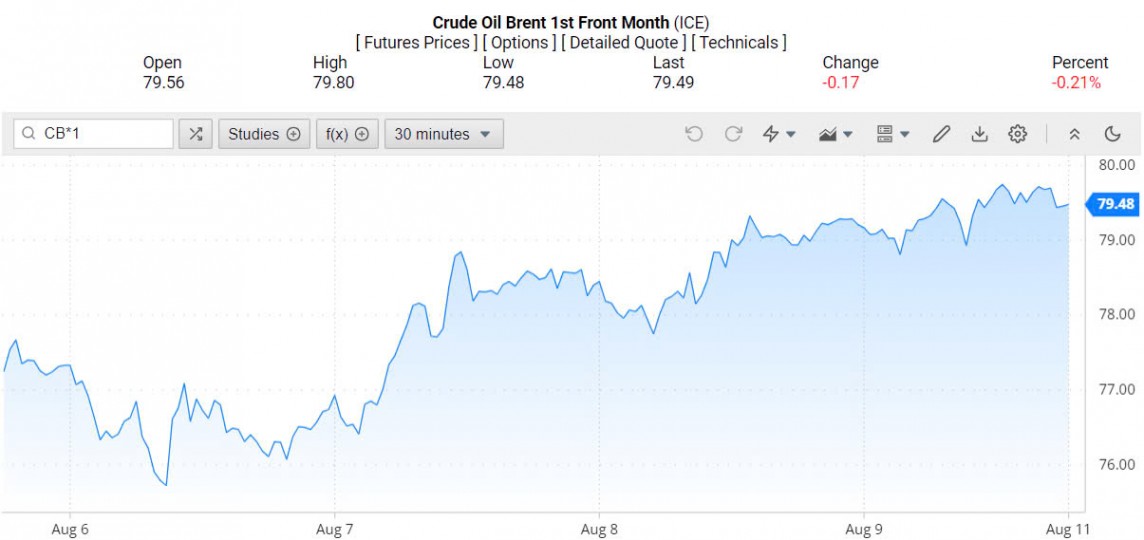Open the lightning bolt events dropdown

[779, 134]
